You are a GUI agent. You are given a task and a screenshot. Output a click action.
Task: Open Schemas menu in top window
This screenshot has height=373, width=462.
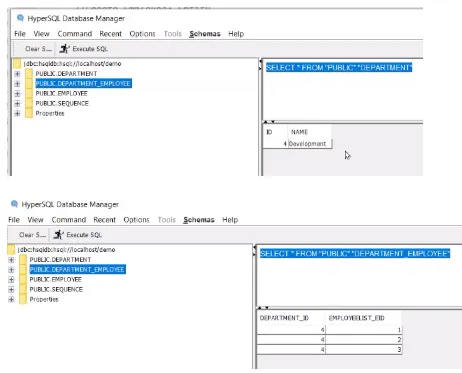(x=205, y=34)
